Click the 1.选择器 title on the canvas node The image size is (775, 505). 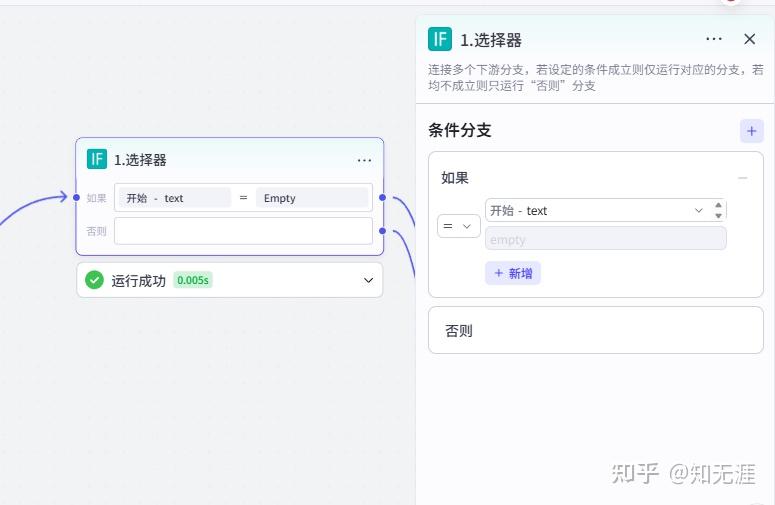click(140, 160)
